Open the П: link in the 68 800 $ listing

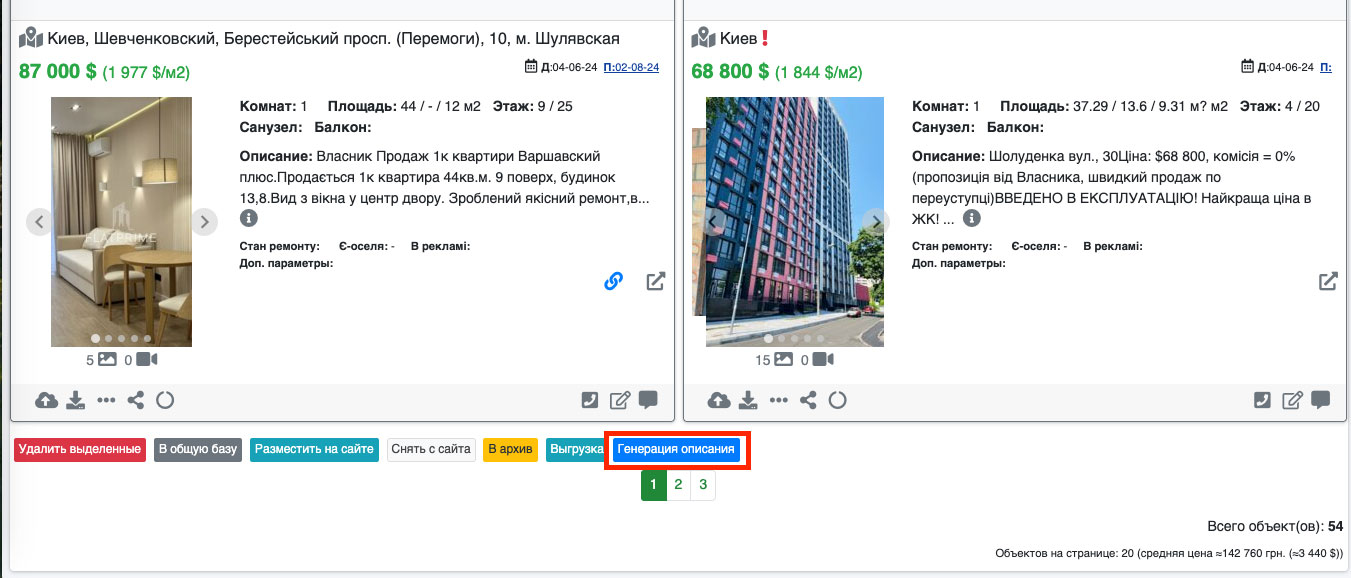click(1326, 67)
